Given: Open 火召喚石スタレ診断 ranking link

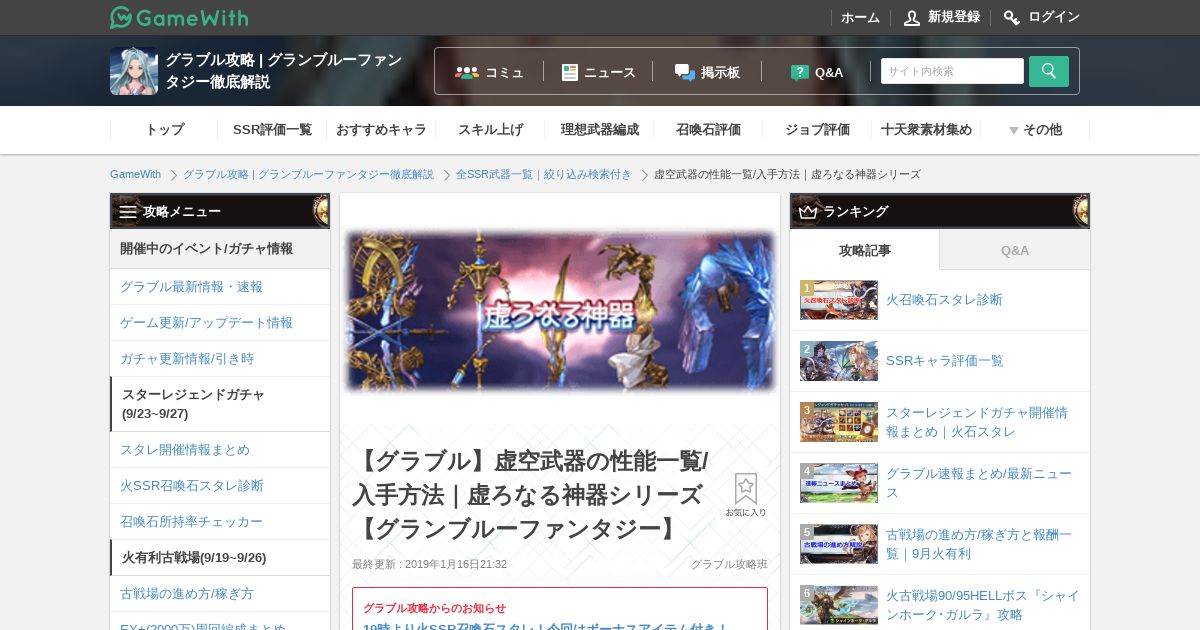Looking at the screenshot, I should point(944,300).
